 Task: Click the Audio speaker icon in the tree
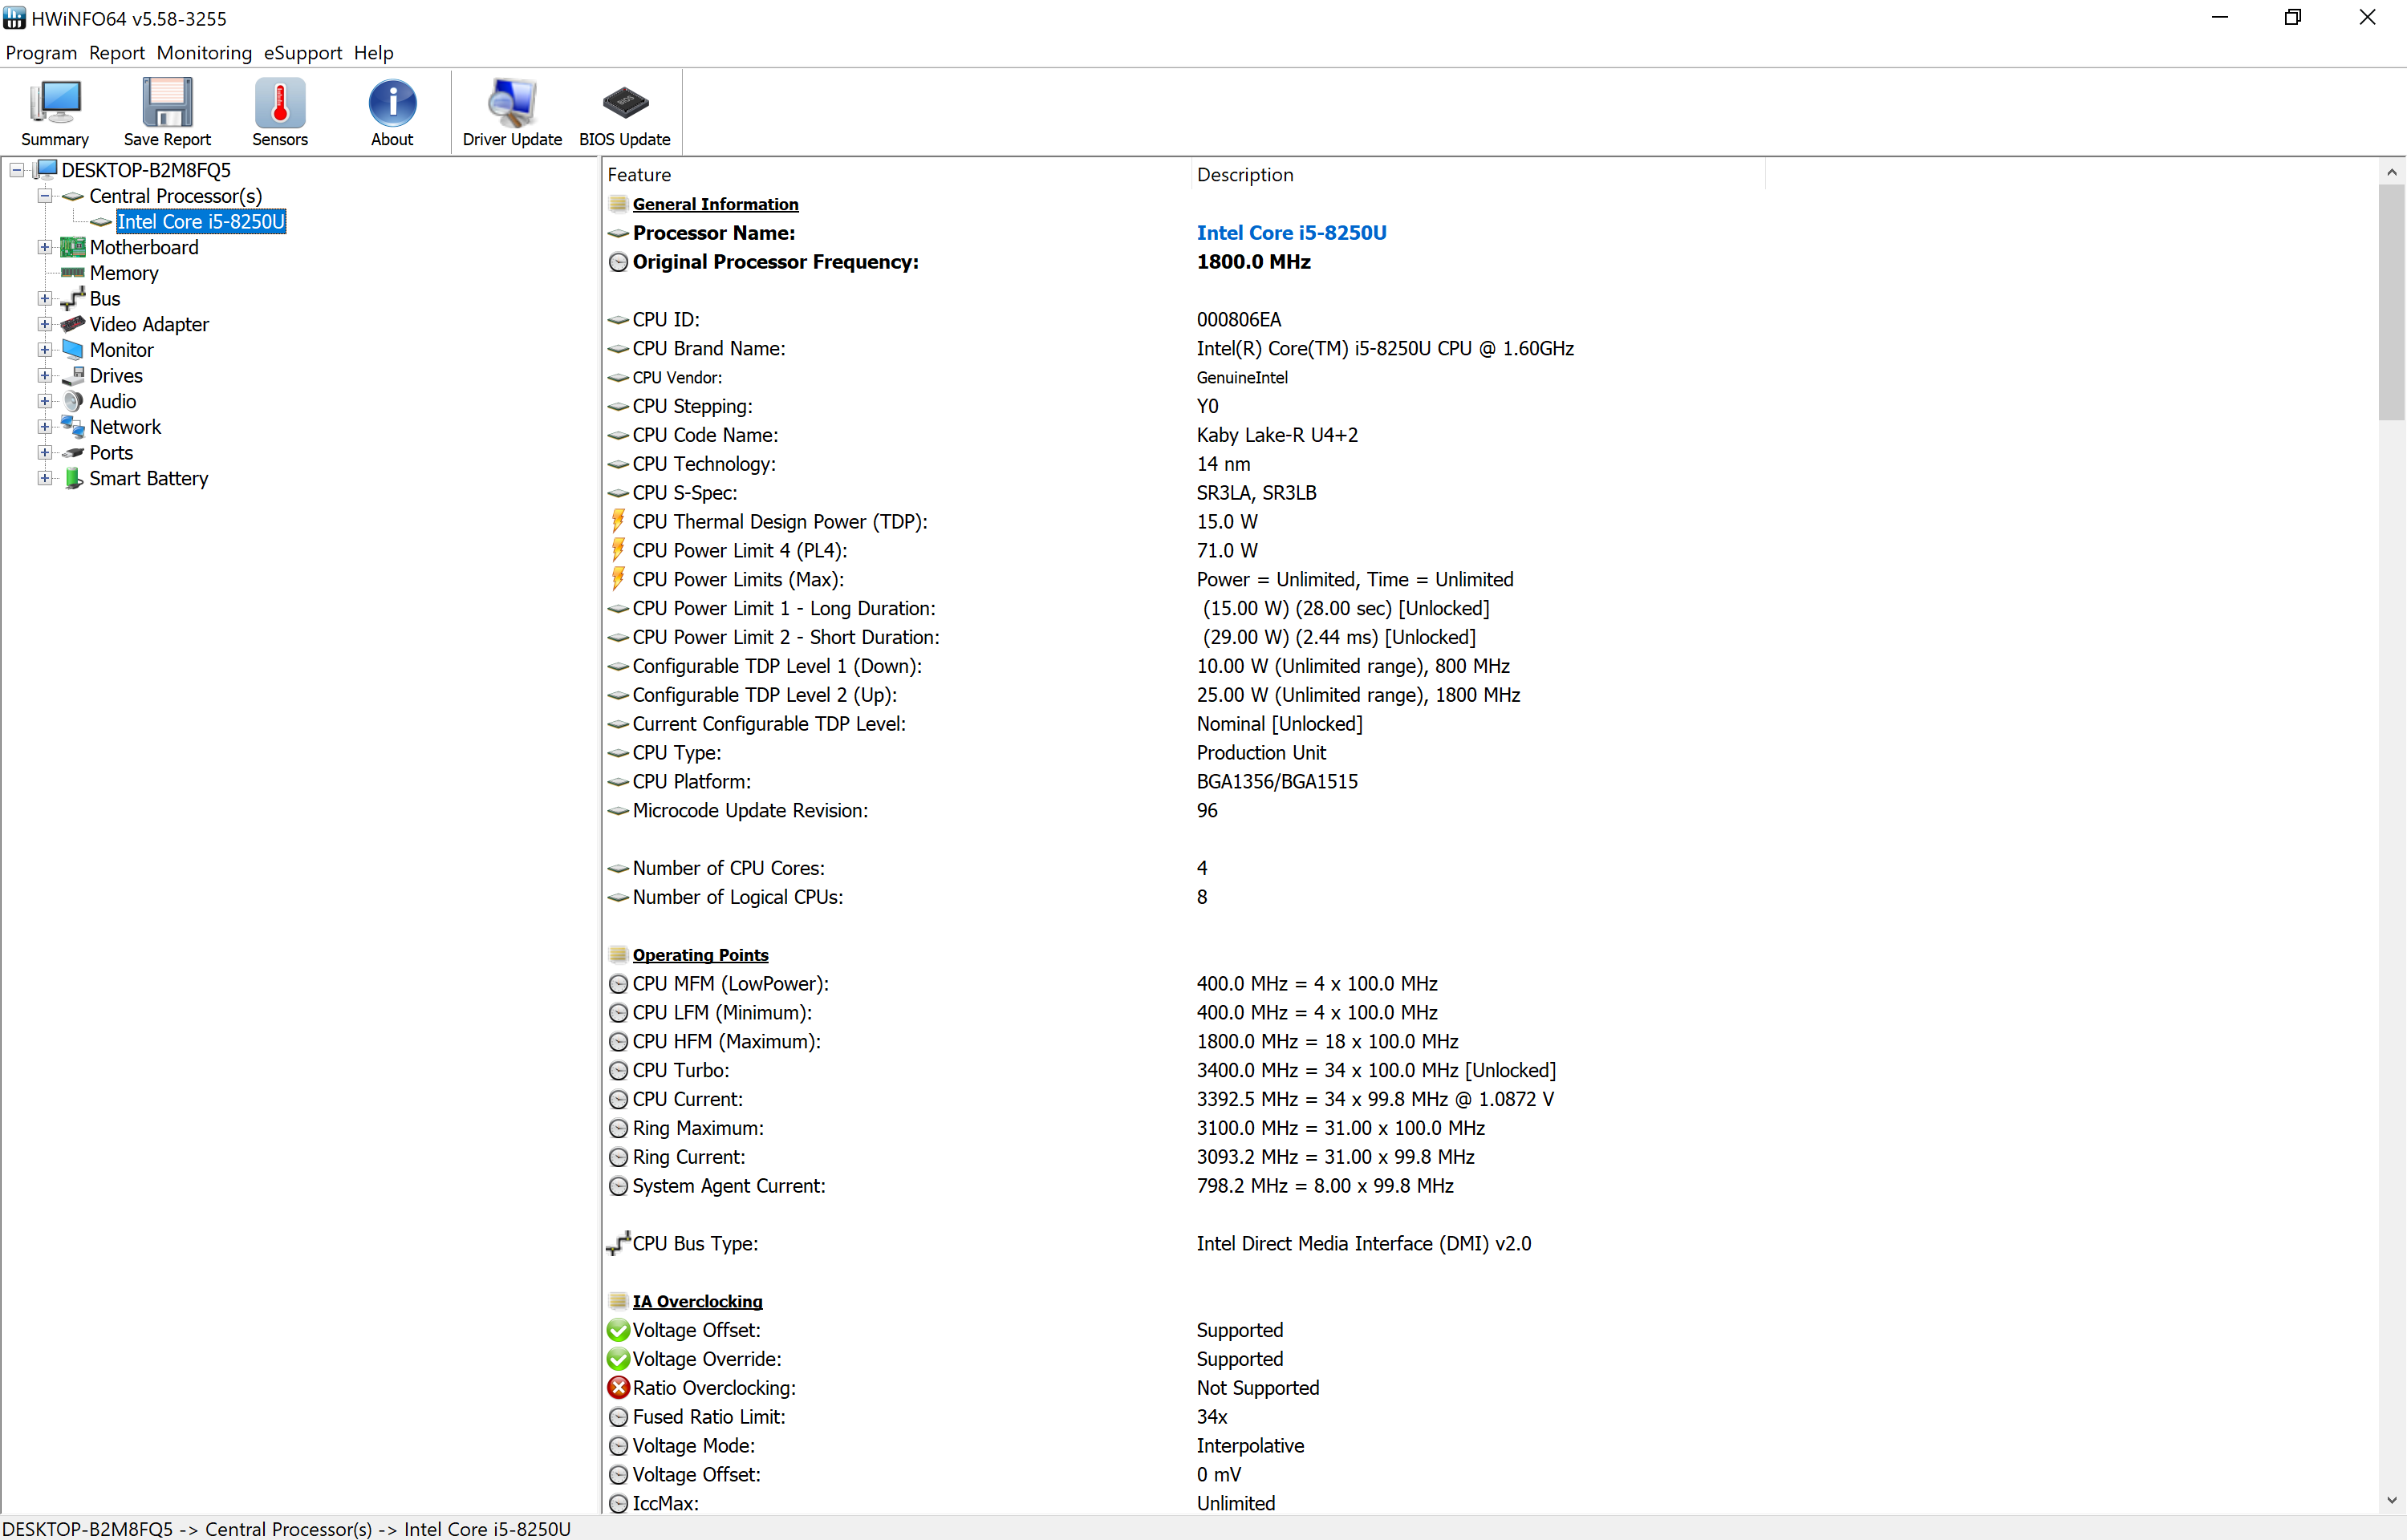tap(73, 401)
